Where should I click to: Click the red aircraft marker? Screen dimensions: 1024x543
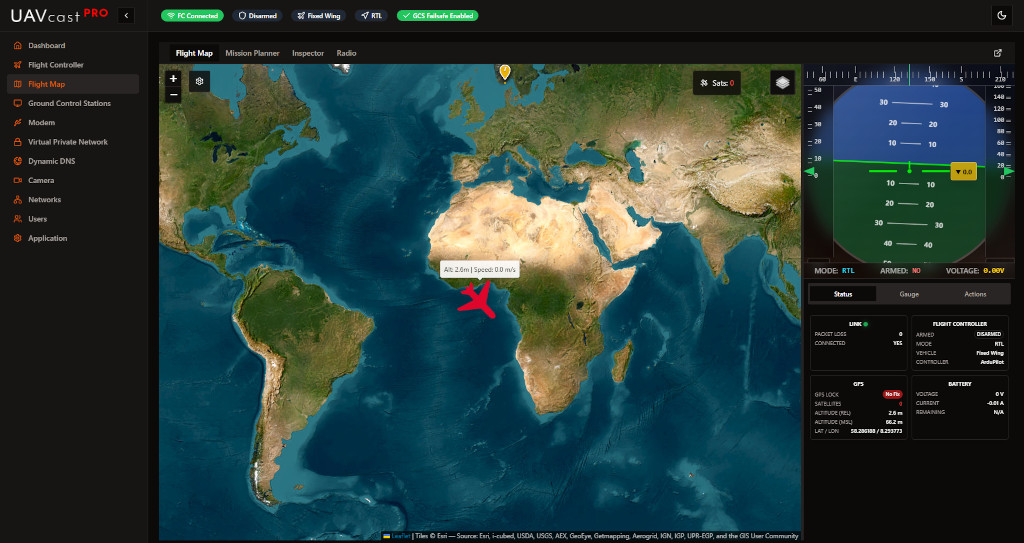pos(476,300)
